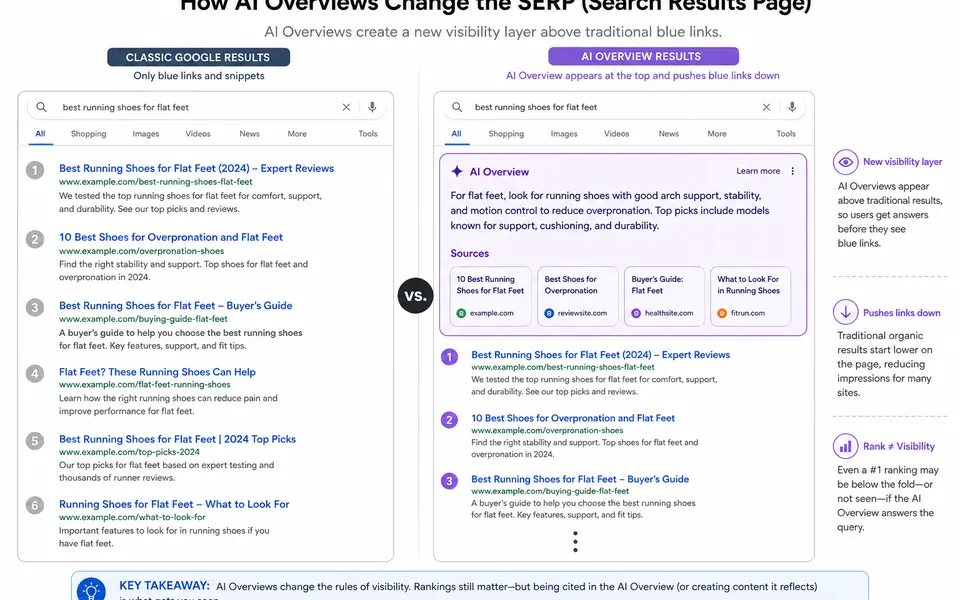Switch to Images tab in AI Overview panel
The height and width of the screenshot is (600, 960).
point(564,133)
